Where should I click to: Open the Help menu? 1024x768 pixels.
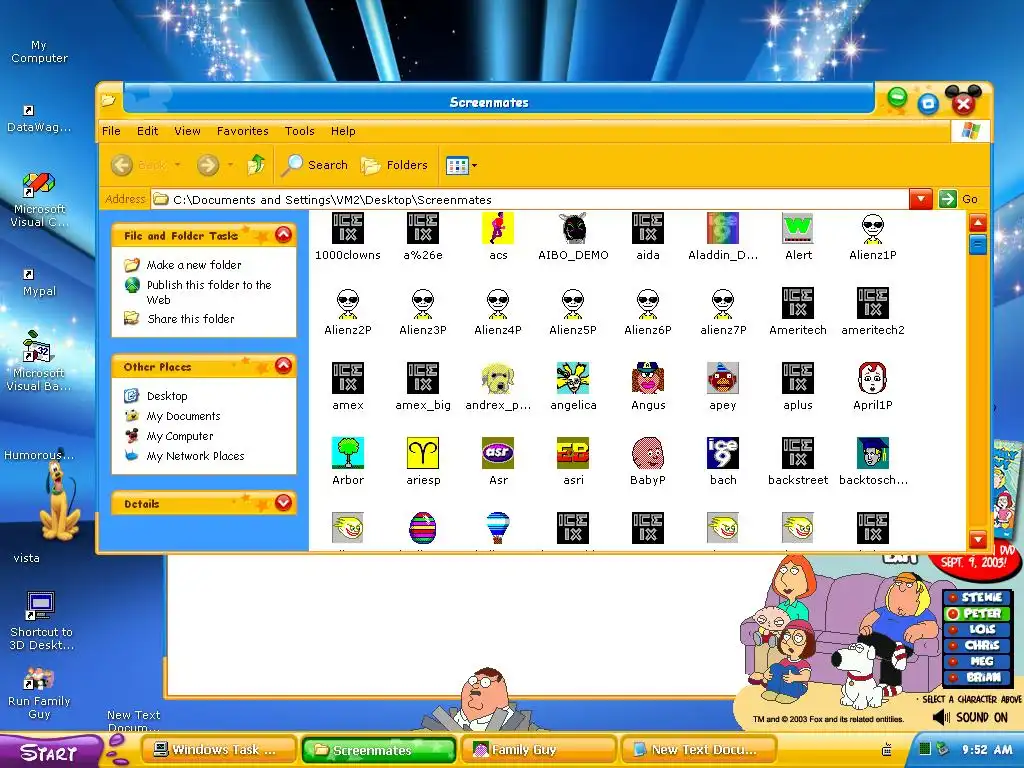pos(343,131)
